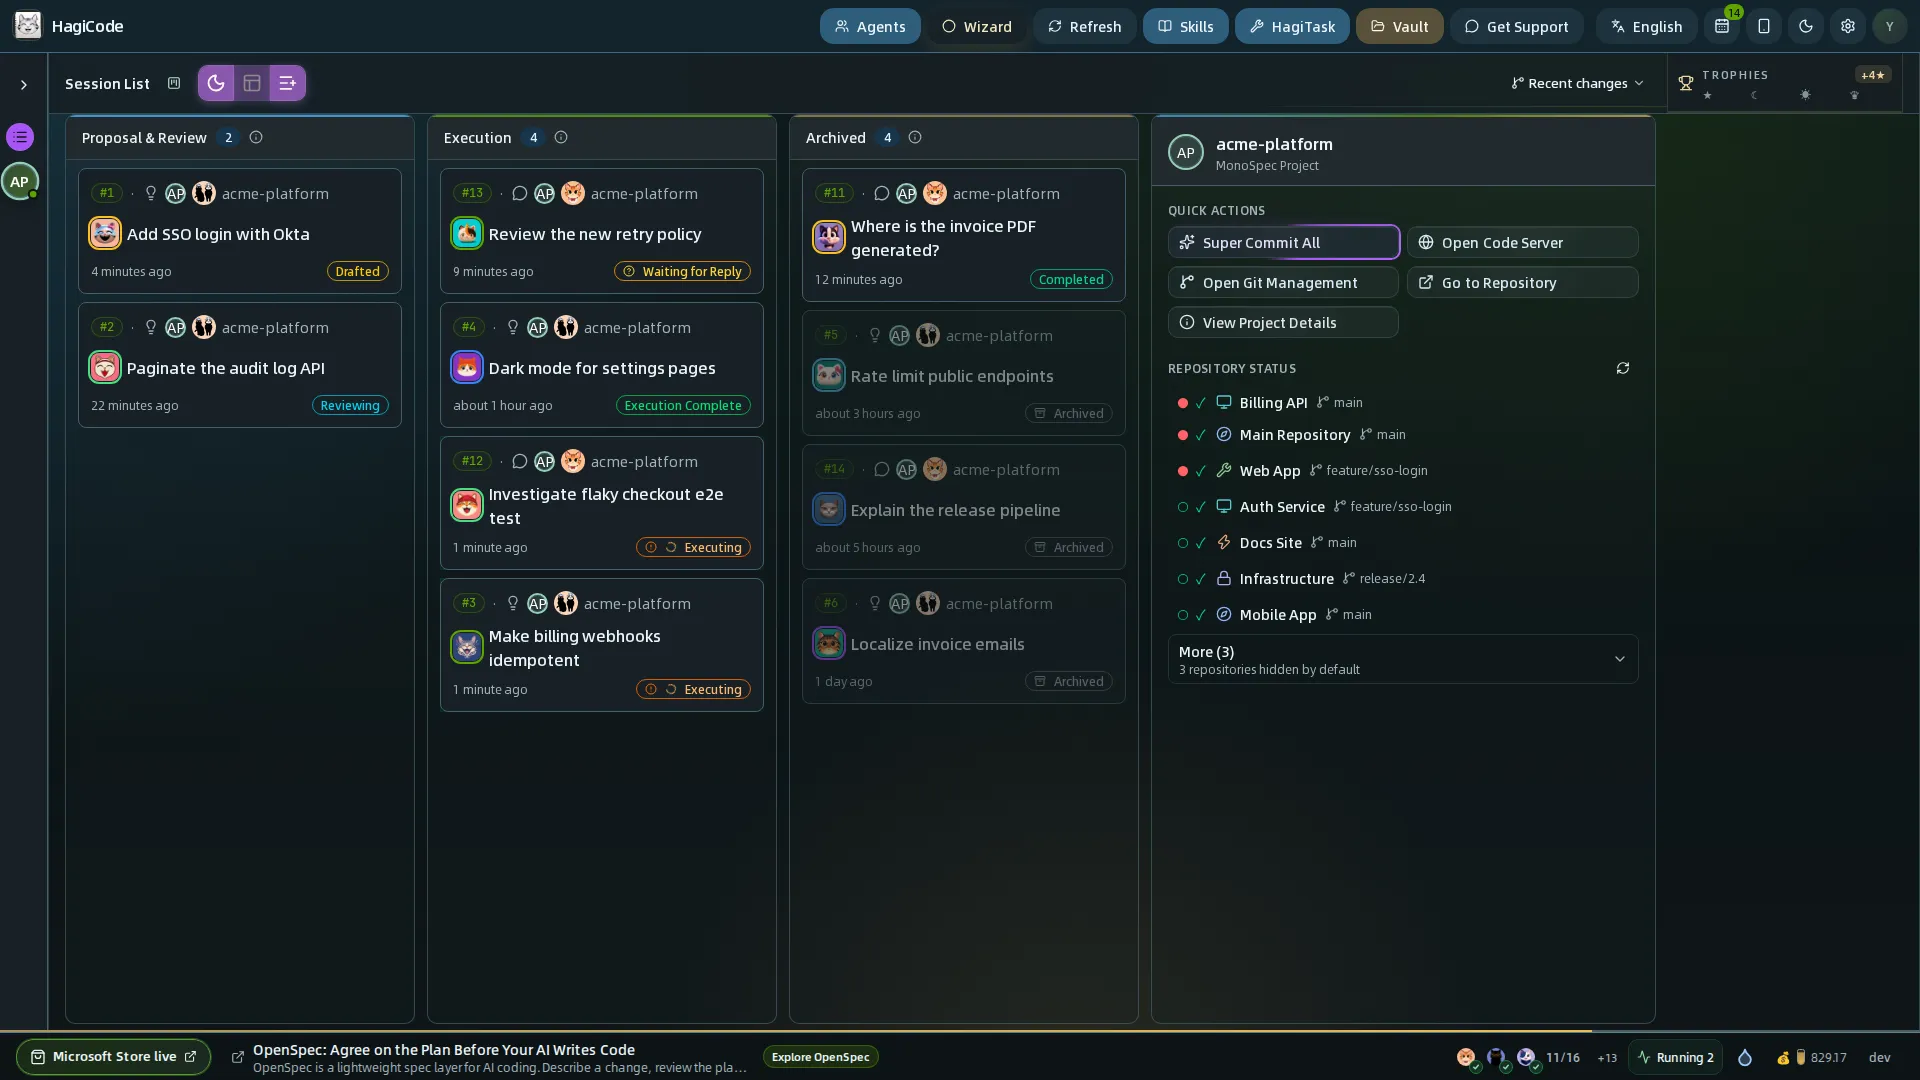Click Explore OpenSpec button
1920x1080 pixels.
tap(820, 1057)
